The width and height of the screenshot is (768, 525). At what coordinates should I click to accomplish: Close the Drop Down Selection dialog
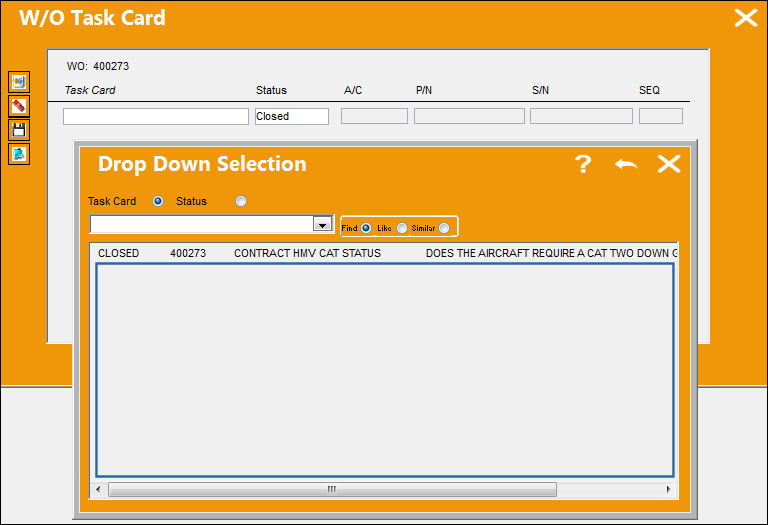coord(669,164)
